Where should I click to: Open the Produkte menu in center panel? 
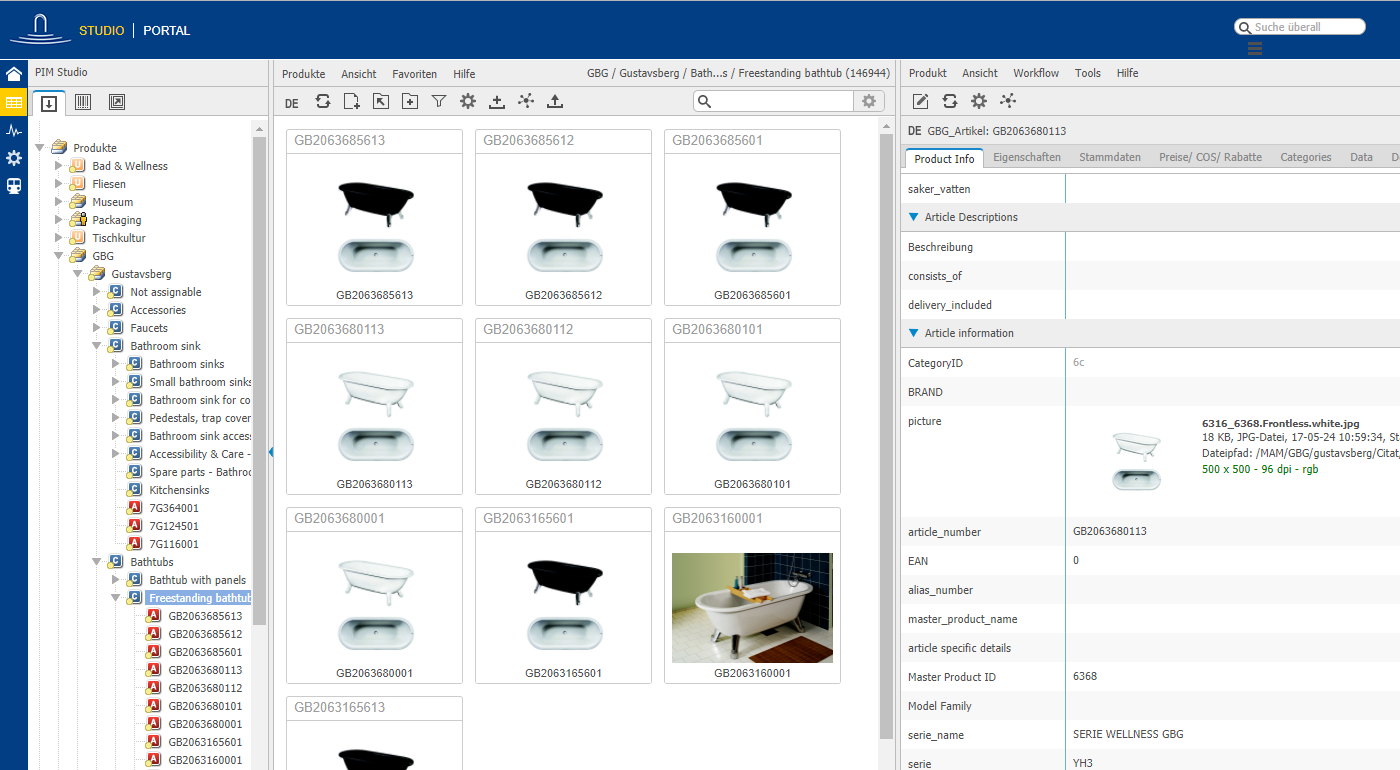(x=303, y=74)
